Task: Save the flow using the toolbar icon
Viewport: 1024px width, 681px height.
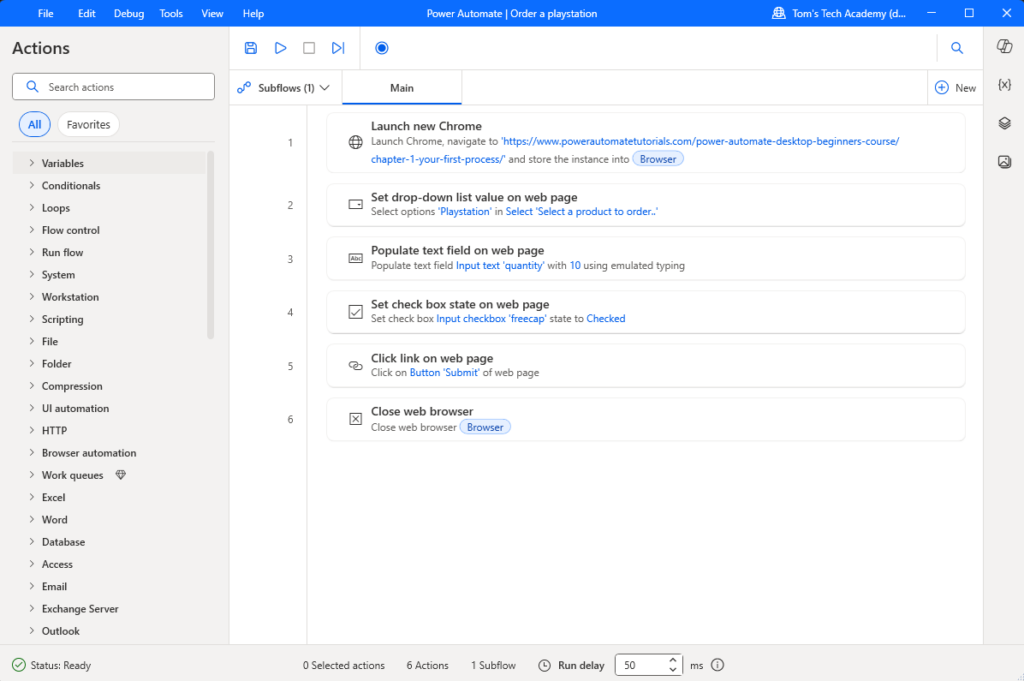Action: (251, 48)
